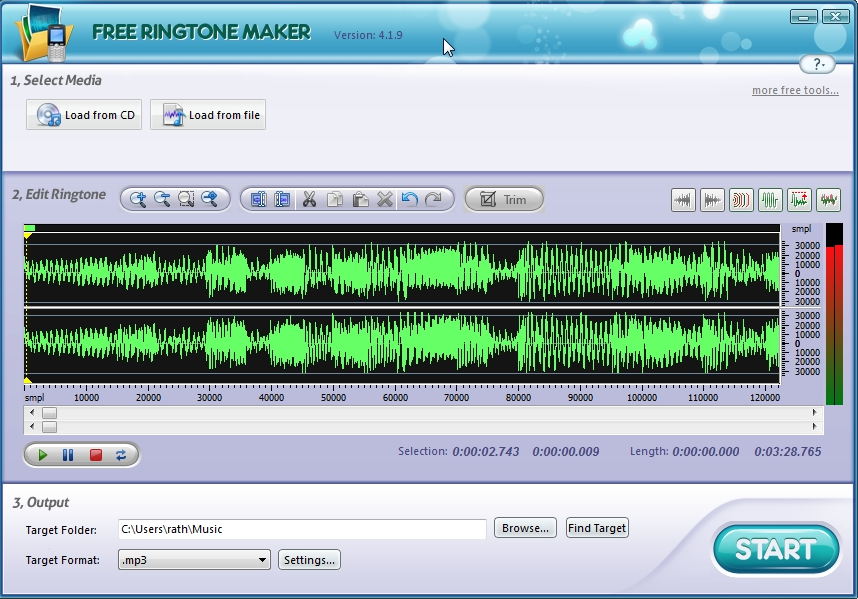Screen dimensions: 858x599
Task: Click the selection length 0:00:00.009
Action: coord(566,451)
